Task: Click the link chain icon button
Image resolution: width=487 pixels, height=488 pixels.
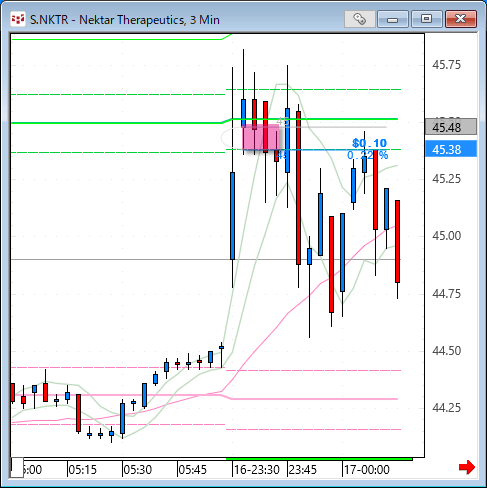Action: [x=359, y=19]
